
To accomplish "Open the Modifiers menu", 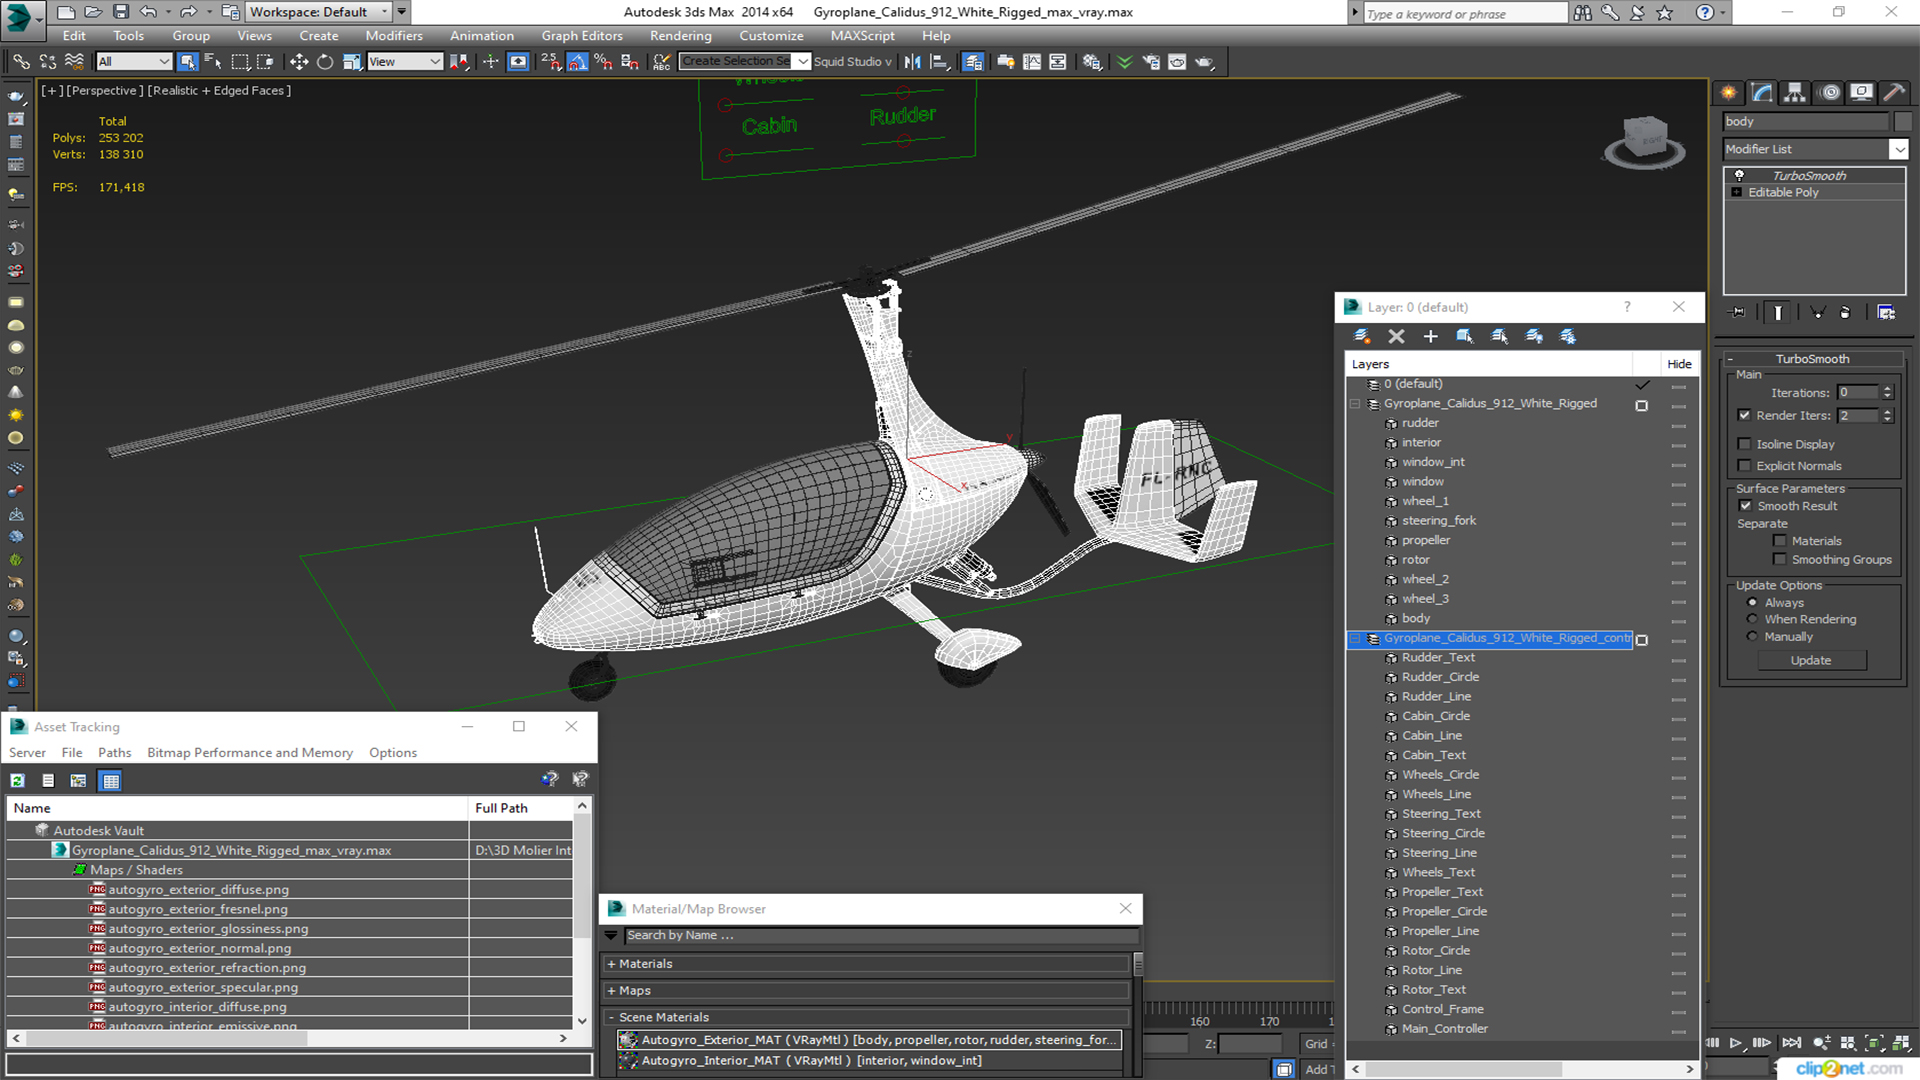I will tap(393, 36).
